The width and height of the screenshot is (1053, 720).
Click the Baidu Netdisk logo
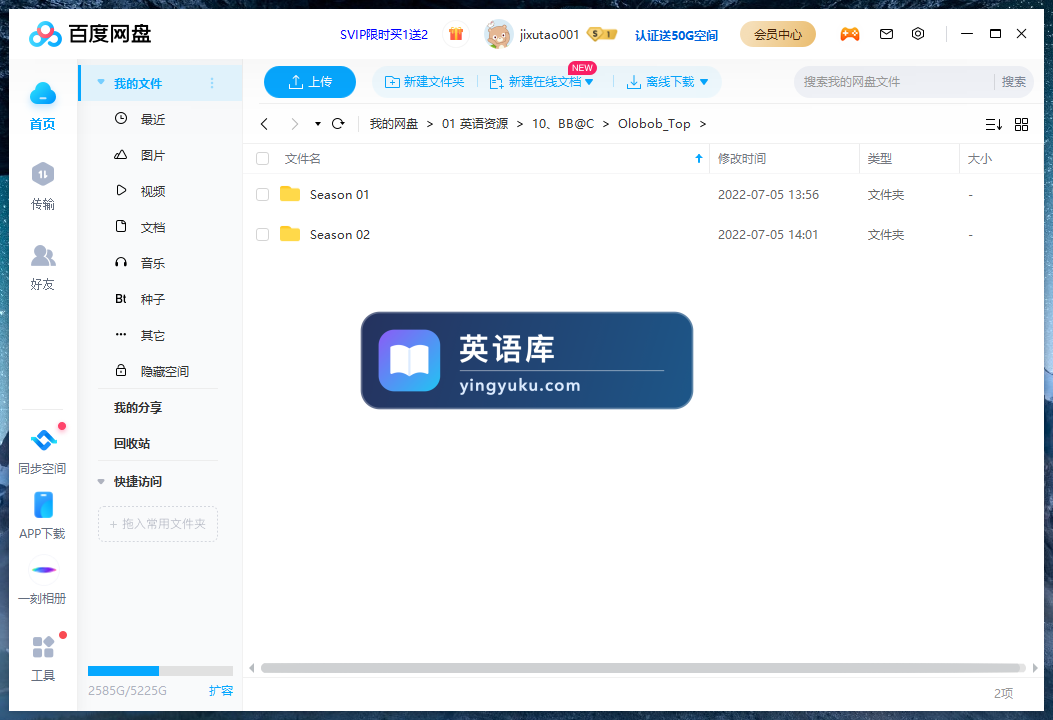pos(90,34)
